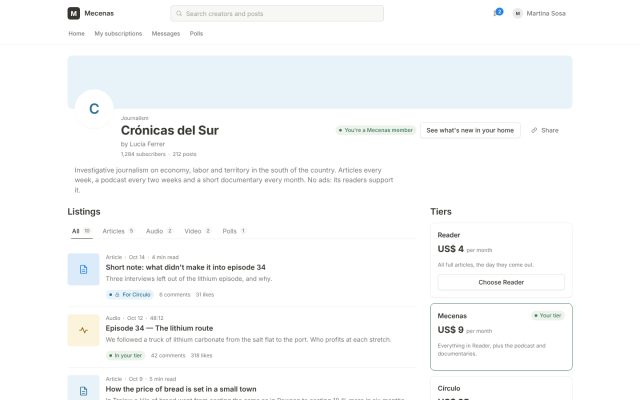The height and width of the screenshot is (400, 640).
Task: Click the Mecenas brand name
Action: tap(99, 13)
